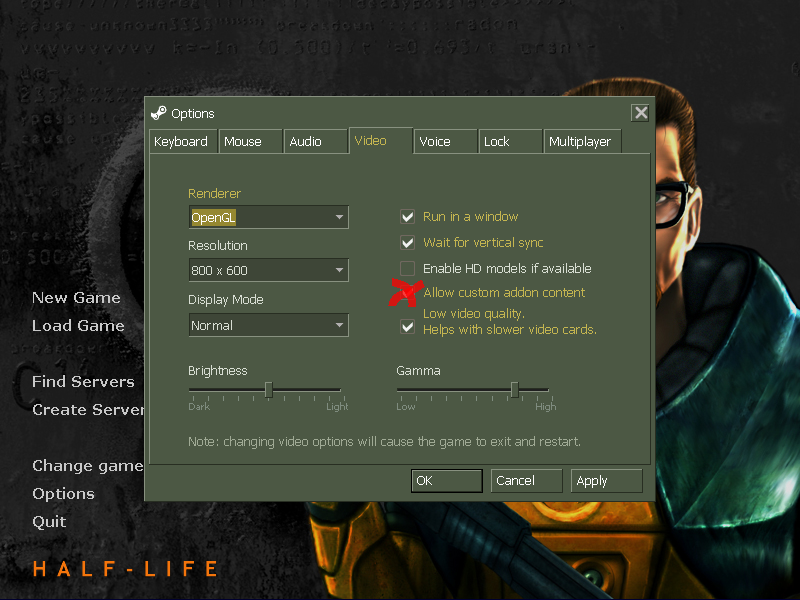
Task: Open the Display Mode dropdown showing Normal
Action: point(268,325)
